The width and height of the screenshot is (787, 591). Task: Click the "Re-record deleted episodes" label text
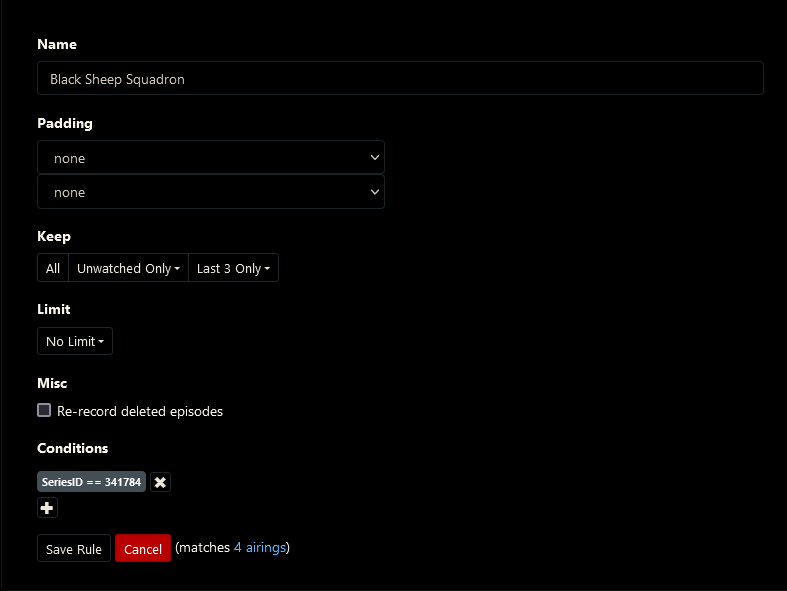tap(140, 411)
